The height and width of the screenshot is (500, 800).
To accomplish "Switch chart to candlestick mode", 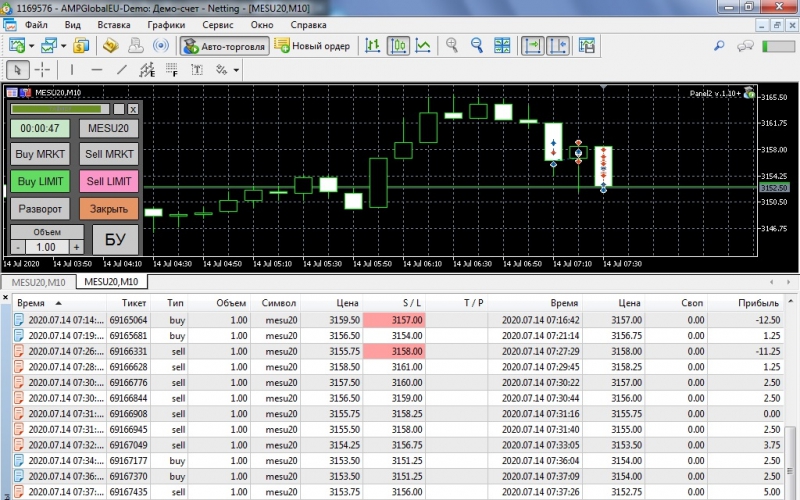I will 398,46.
